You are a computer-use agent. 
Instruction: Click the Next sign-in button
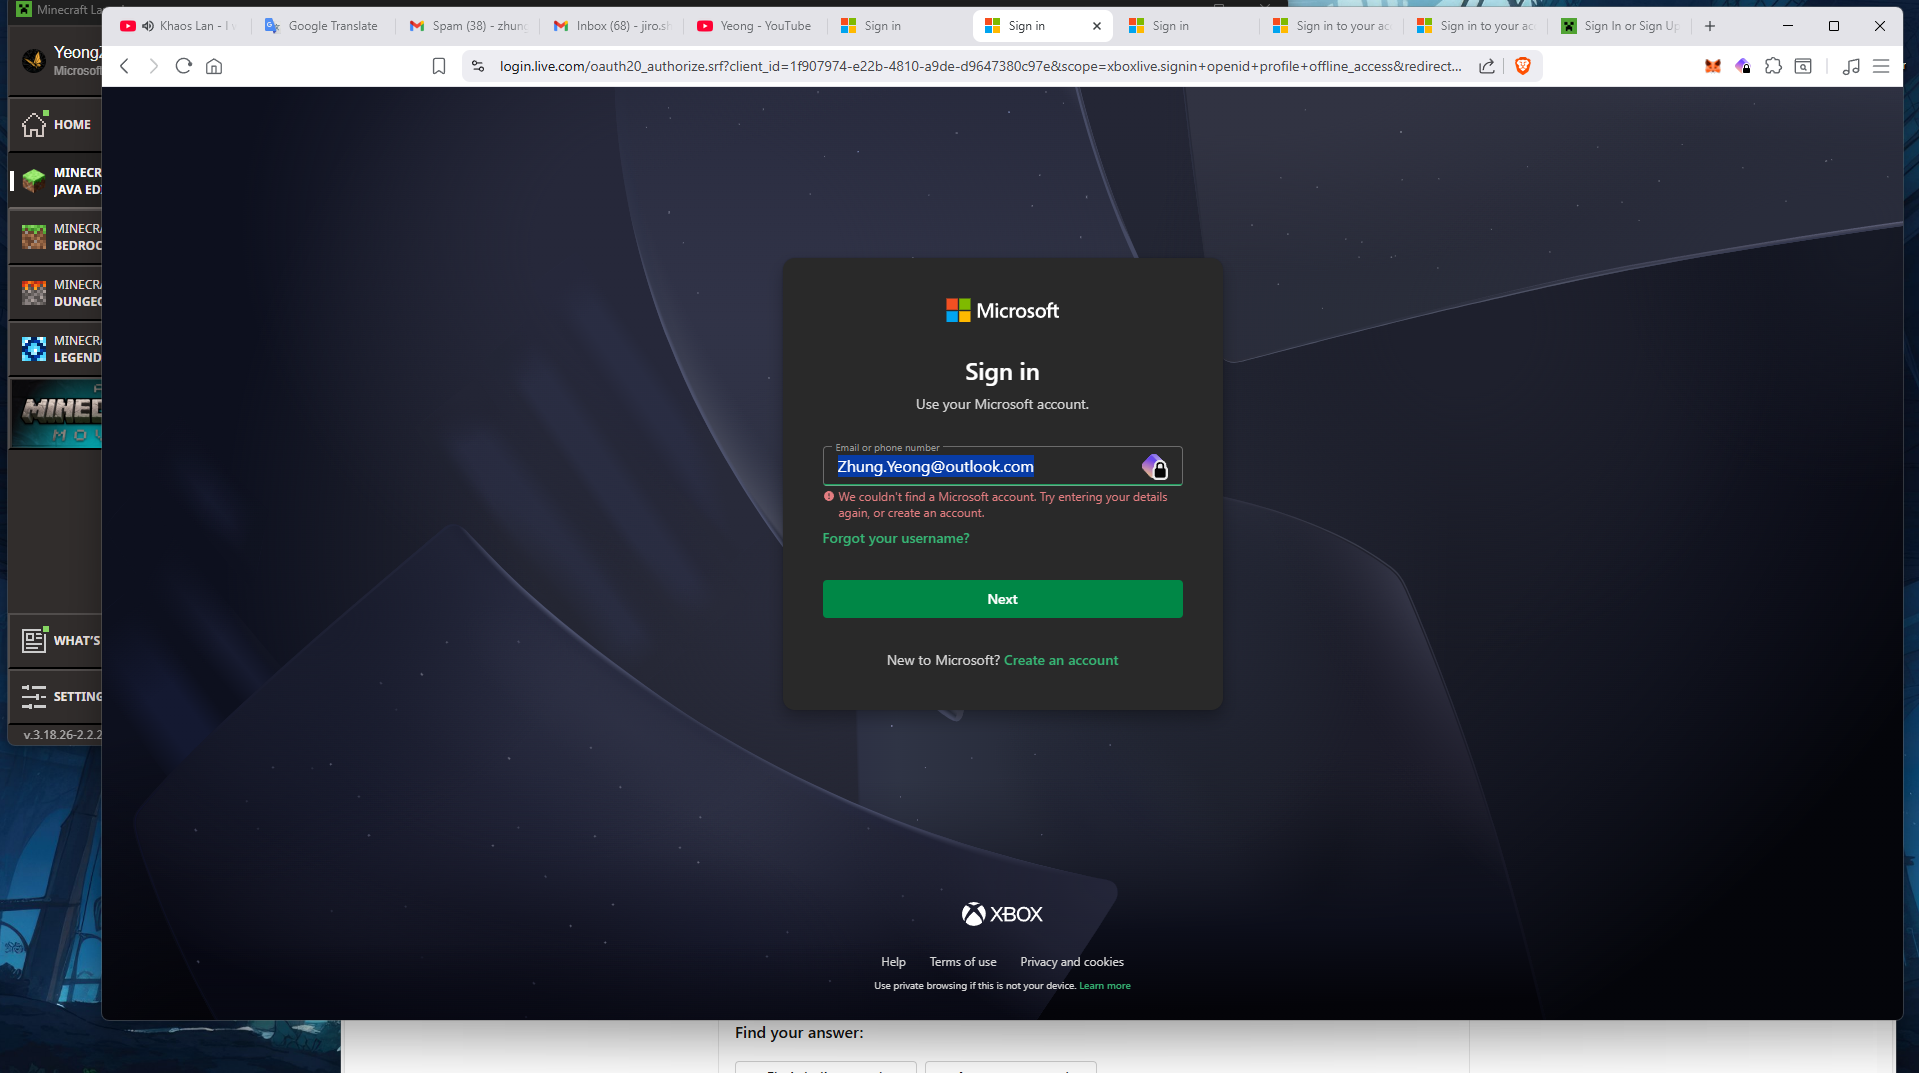[1002, 598]
